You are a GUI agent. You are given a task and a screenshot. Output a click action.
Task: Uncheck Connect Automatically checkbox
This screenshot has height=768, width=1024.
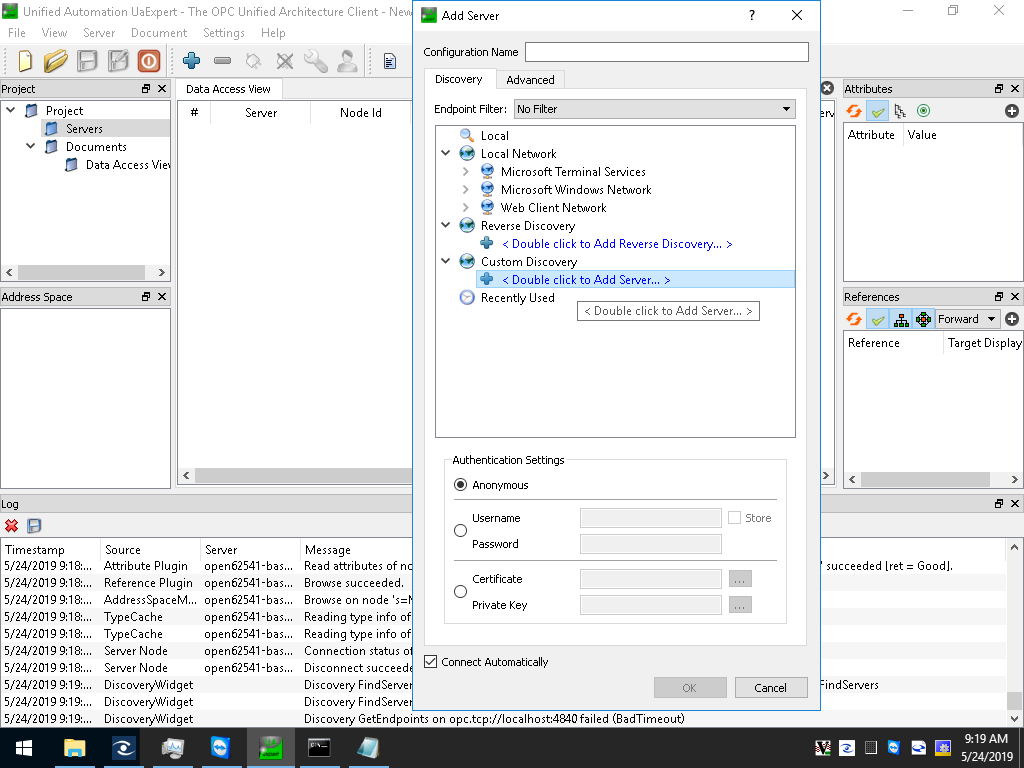(x=430, y=662)
